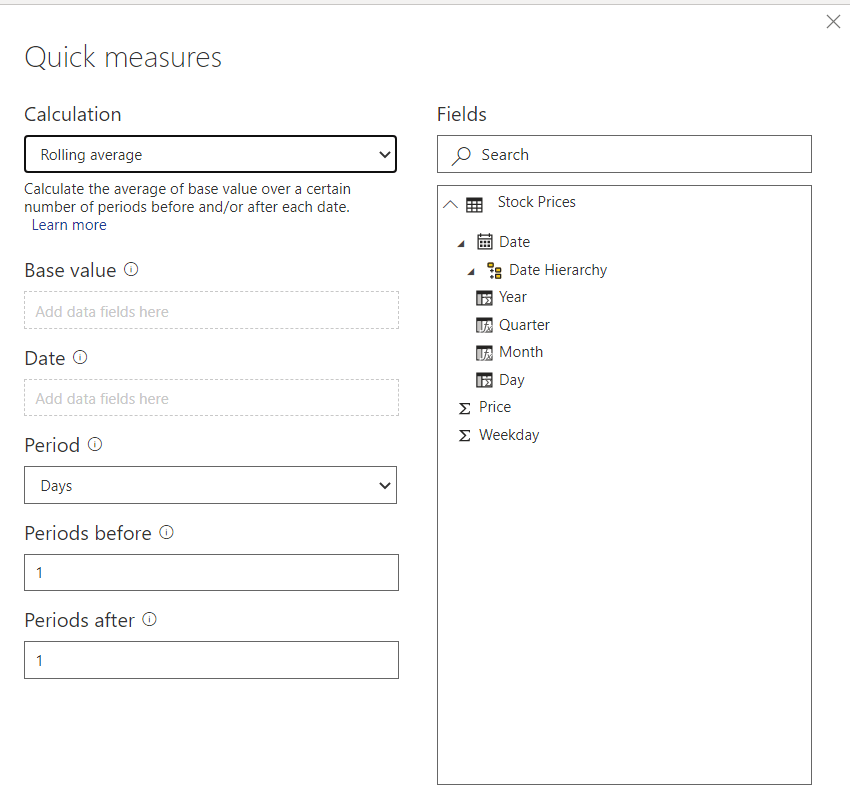
Task: Select the Month hierarchy level
Action: [521, 352]
